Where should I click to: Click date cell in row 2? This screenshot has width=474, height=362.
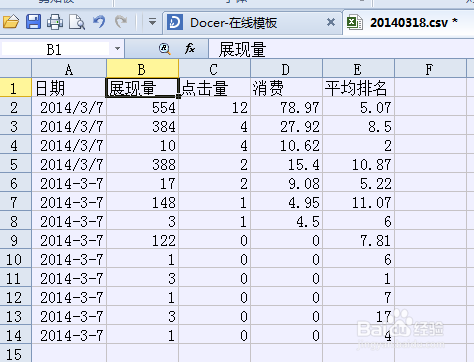click(x=69, y=107)
